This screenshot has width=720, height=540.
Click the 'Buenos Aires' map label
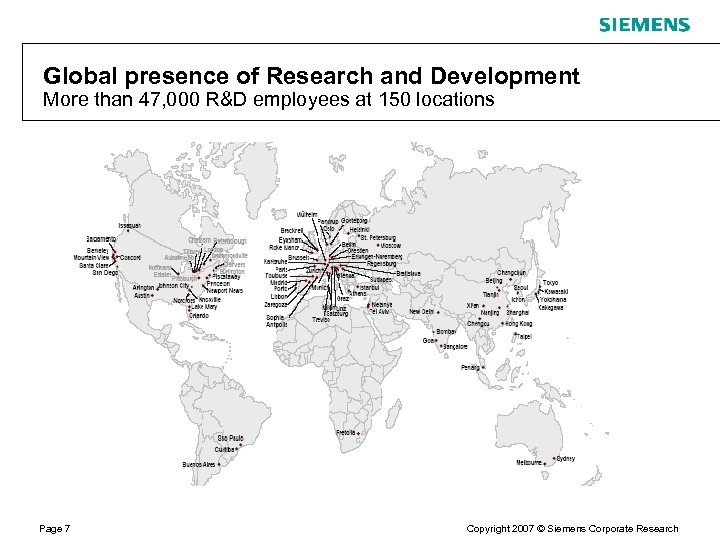(x=199, y=465)
